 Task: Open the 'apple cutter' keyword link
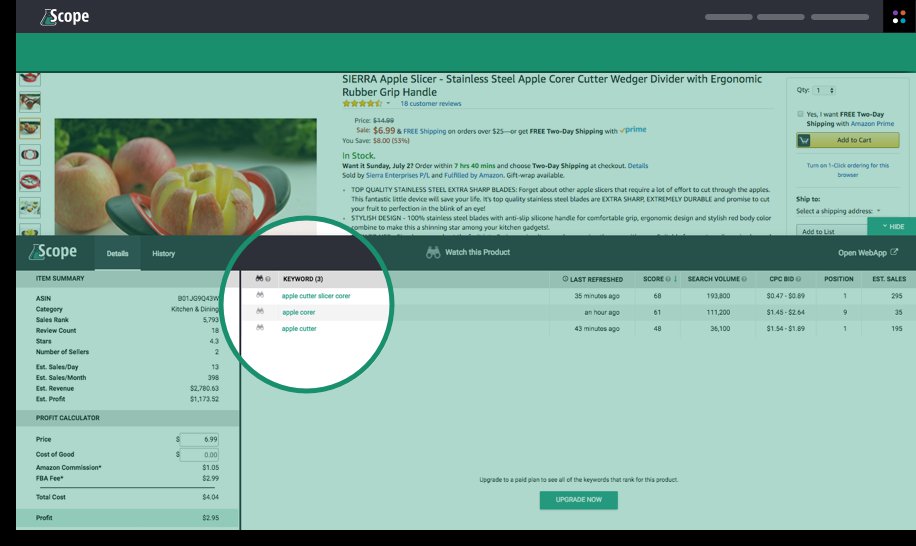[x=299, y=329]
